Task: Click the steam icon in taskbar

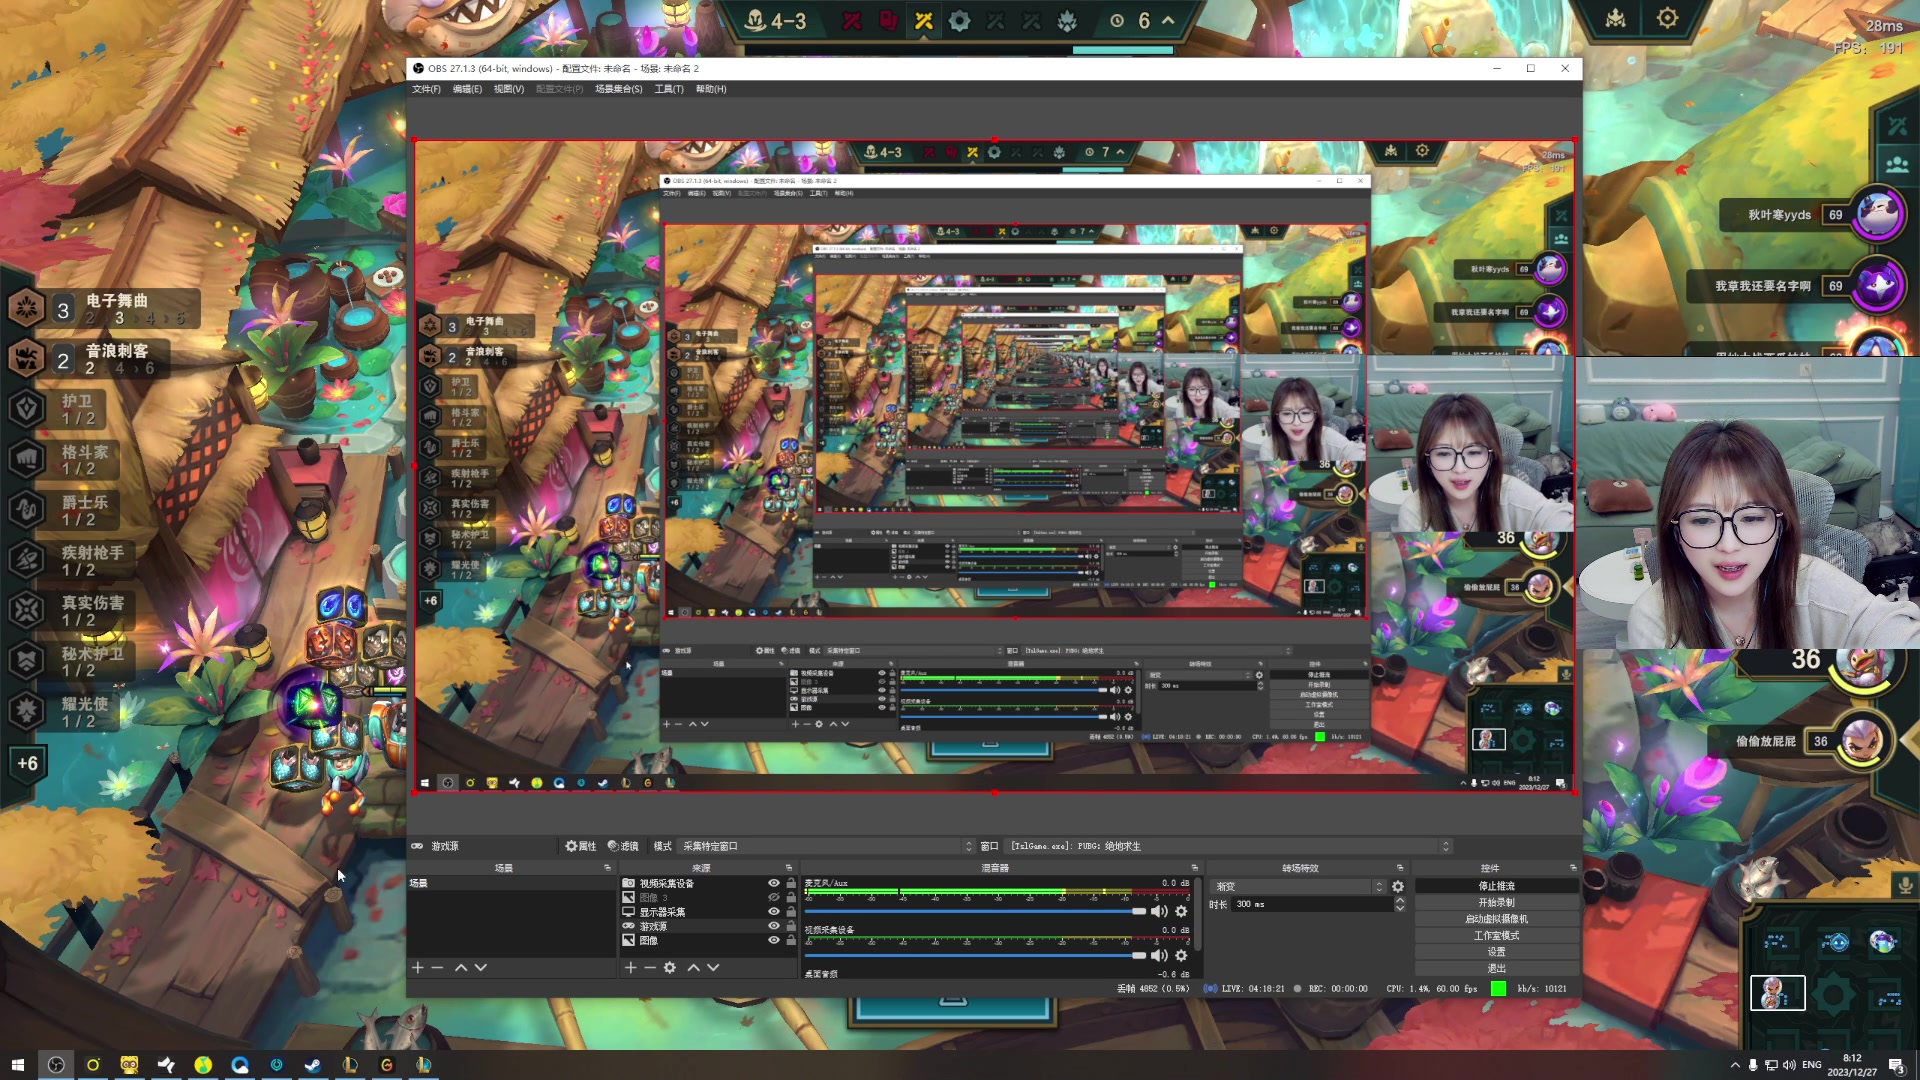Action: 313,1065
